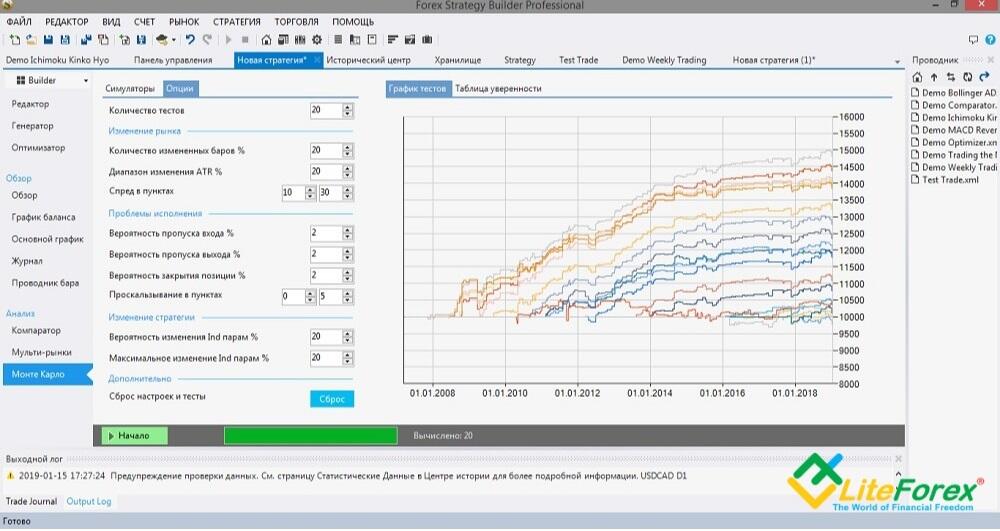The image size is (1000, 531).
Task: Click the Вероятность изменения Ind парам % field
Action: tap(326, 337)
